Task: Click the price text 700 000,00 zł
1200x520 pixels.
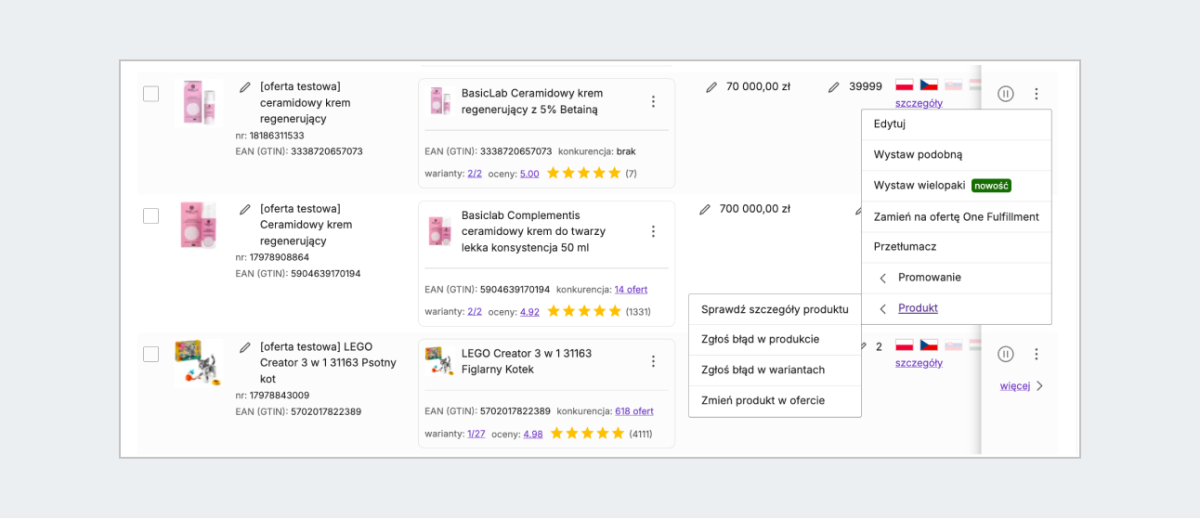Action: pyautogui.click(x=755, y=209)
